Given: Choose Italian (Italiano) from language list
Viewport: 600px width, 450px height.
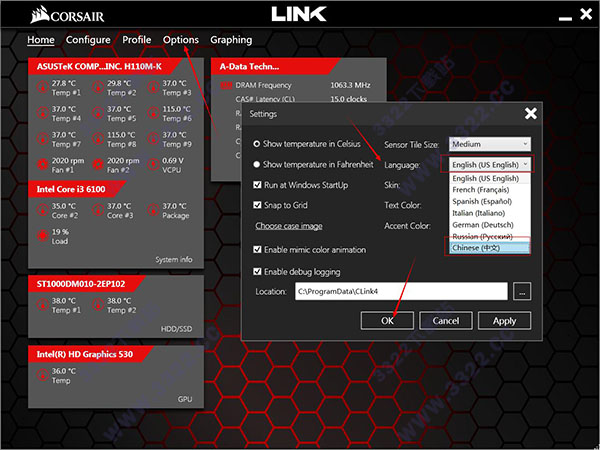Looking at the screenshot, I should coord(490,213).
